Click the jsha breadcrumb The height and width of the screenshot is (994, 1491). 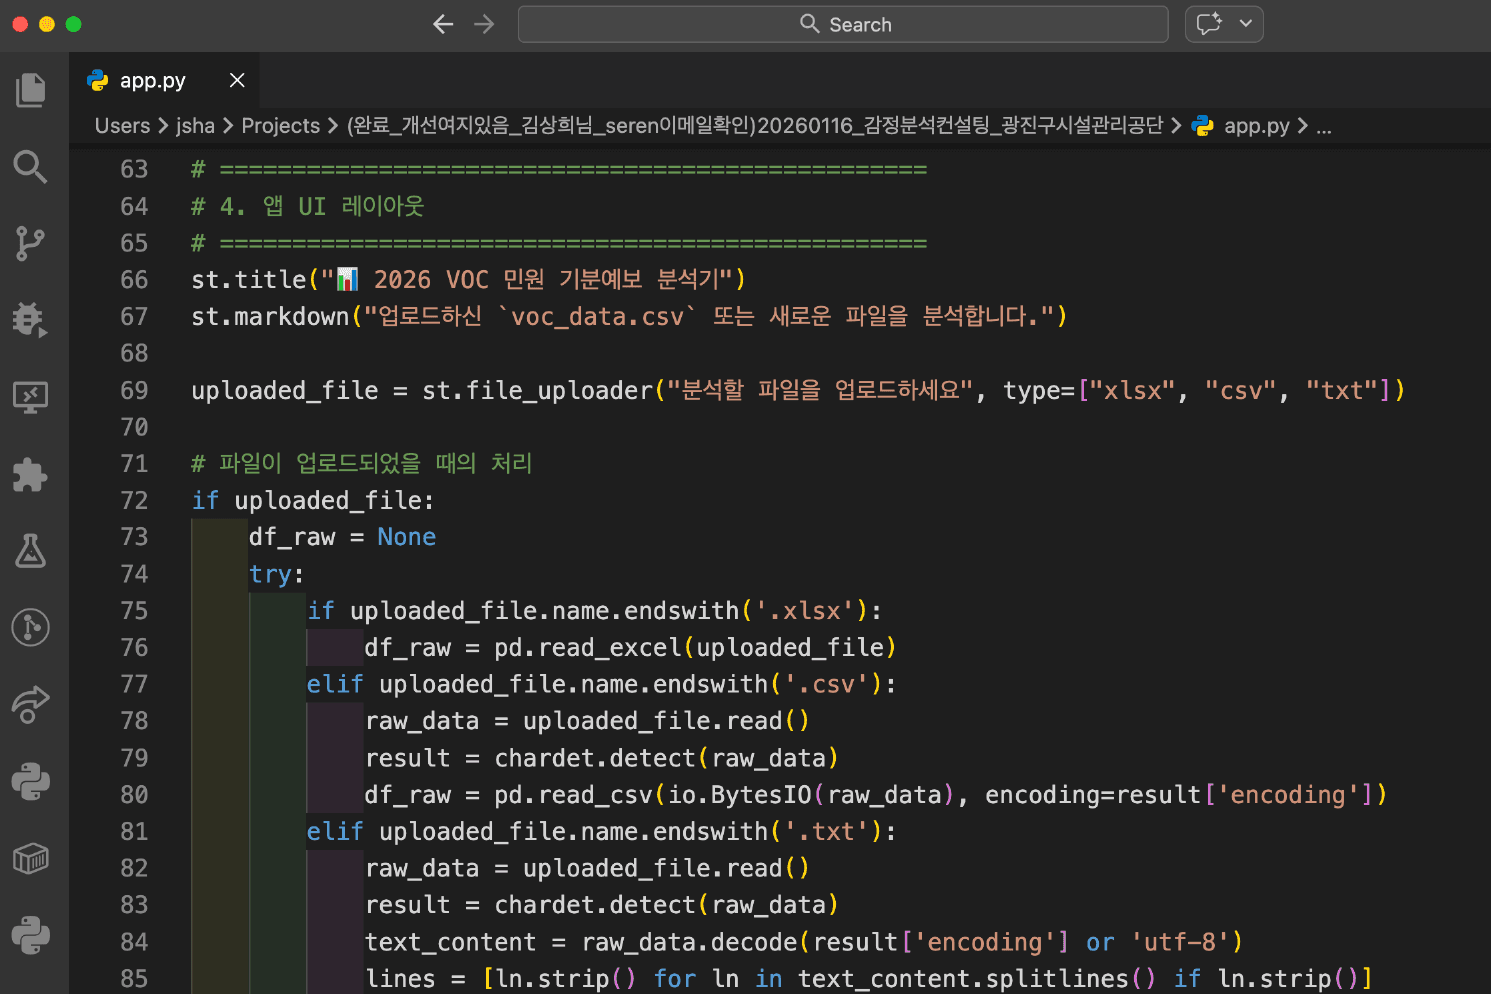coord(195,126)
